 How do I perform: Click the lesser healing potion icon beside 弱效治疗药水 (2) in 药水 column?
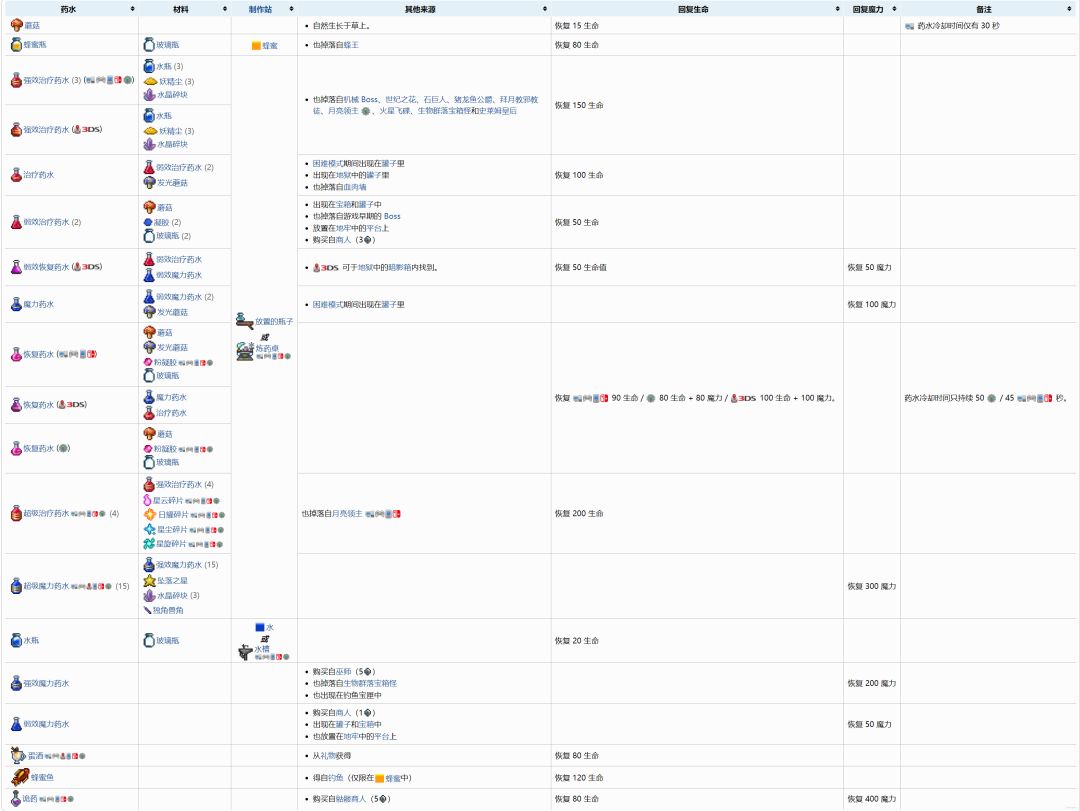pyautogui.click(x=17, y=222)
